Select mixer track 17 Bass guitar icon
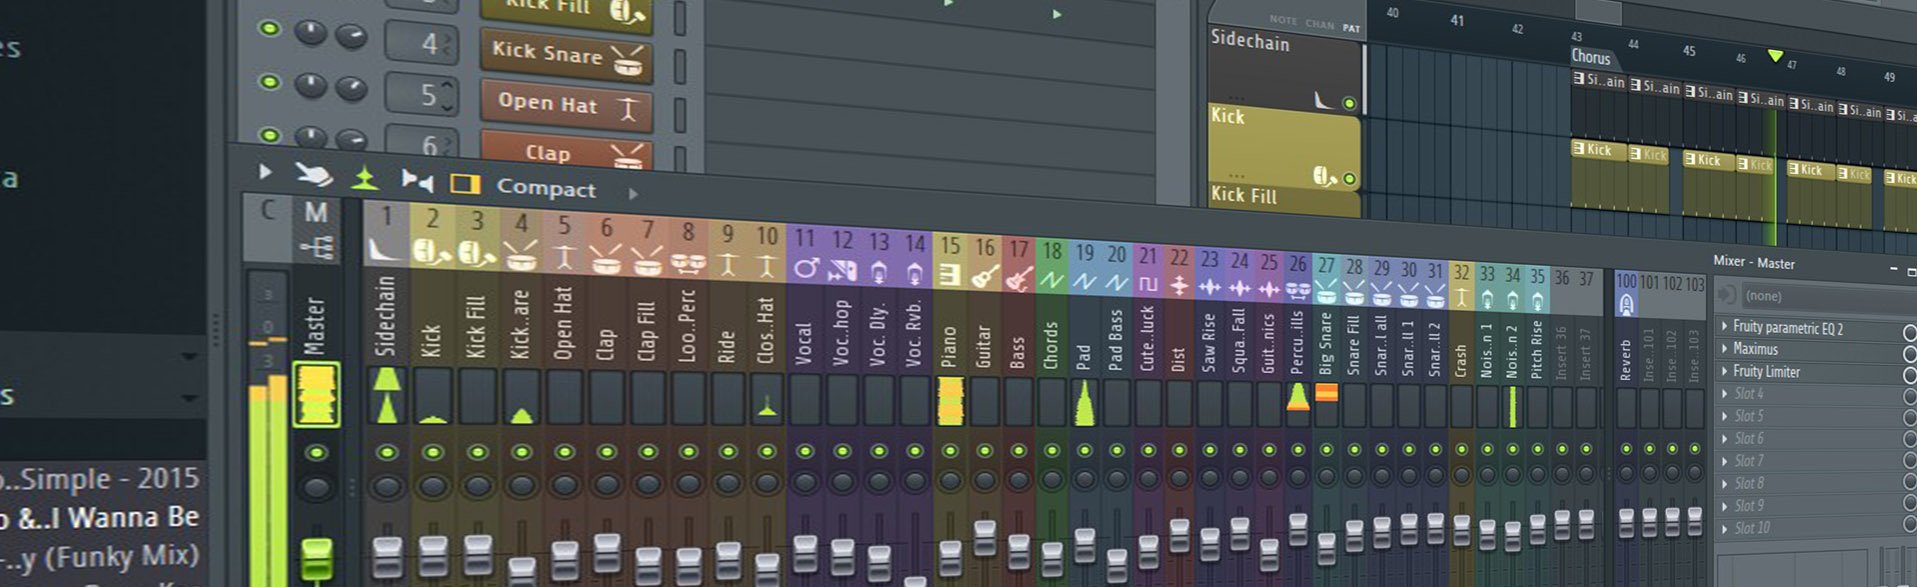 (x=1019, y=278)
